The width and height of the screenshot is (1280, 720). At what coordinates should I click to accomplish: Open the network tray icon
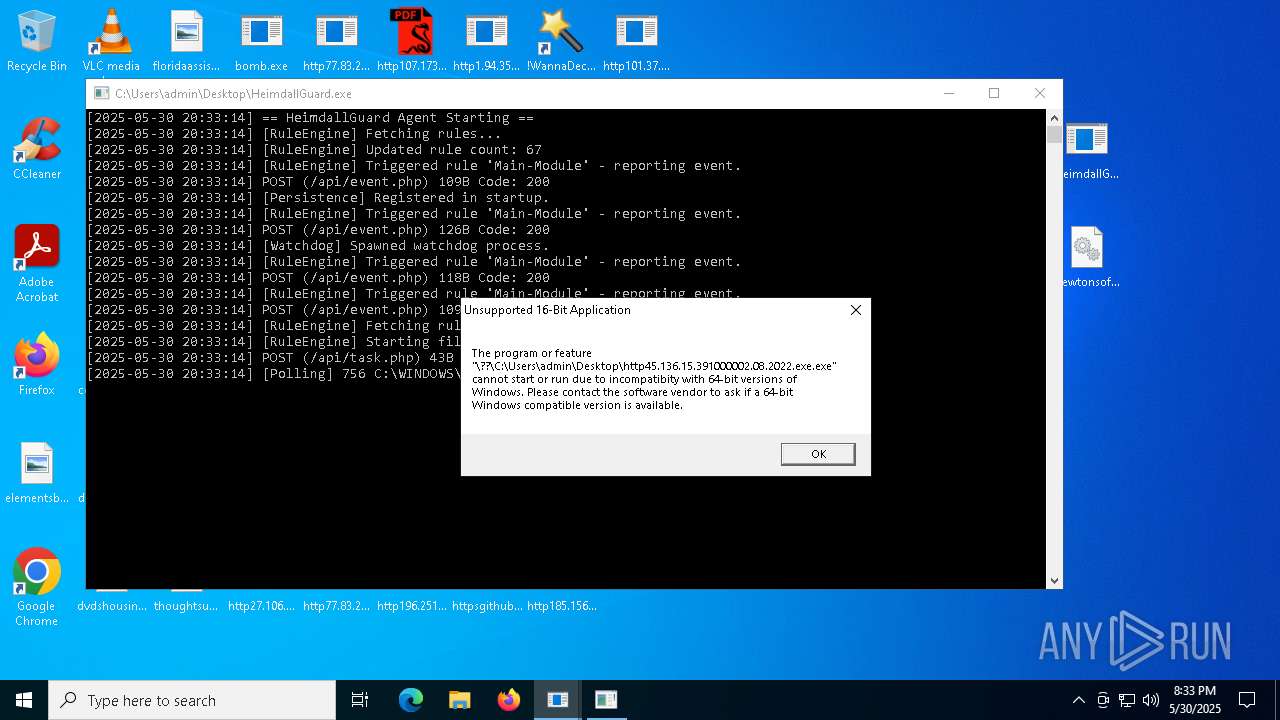tap(1127, 700)
